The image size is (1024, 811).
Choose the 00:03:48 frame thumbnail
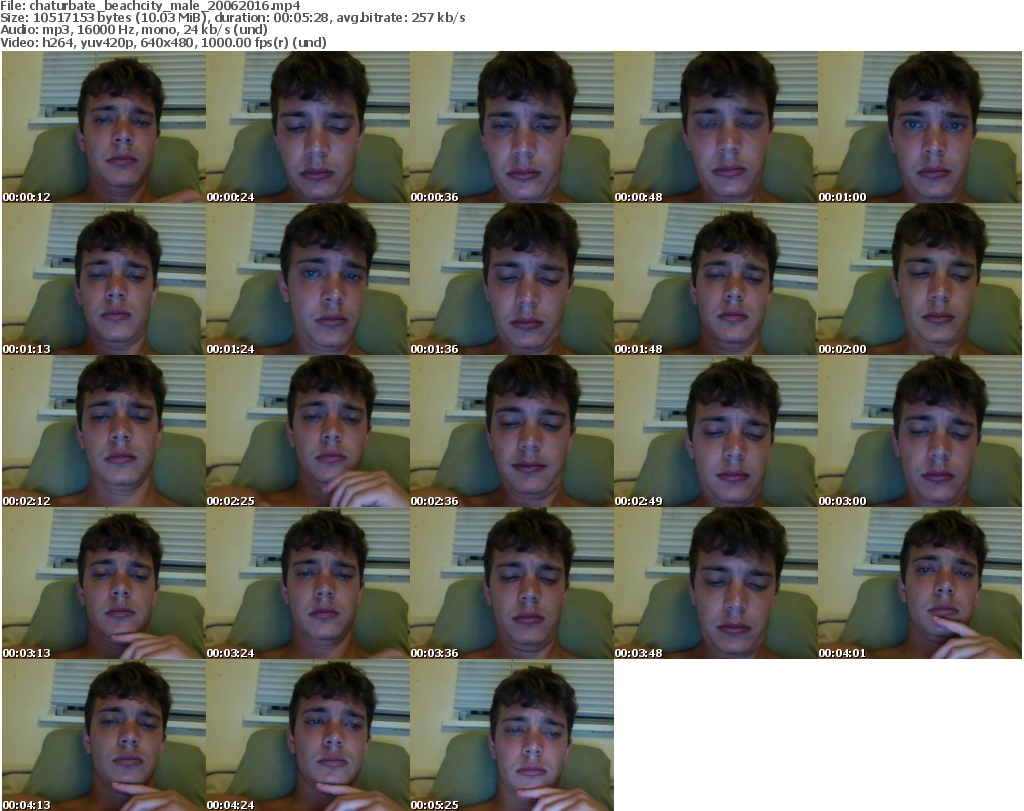(x=716, y=584)
